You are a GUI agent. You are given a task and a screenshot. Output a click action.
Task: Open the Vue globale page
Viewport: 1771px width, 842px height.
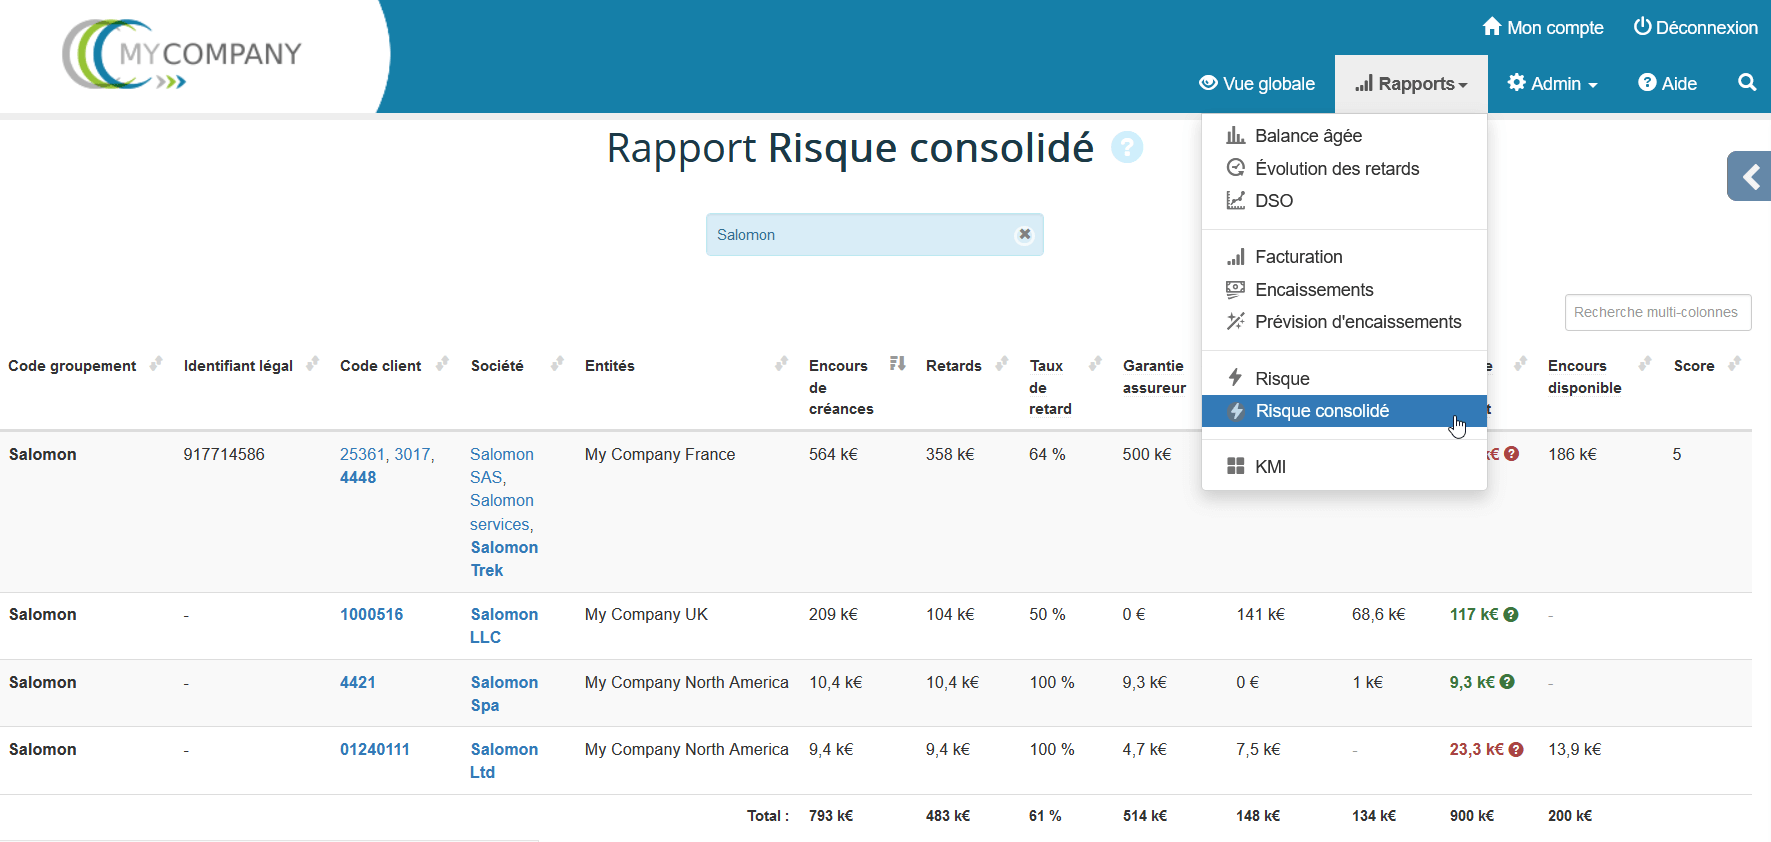tap(1257, 84)
